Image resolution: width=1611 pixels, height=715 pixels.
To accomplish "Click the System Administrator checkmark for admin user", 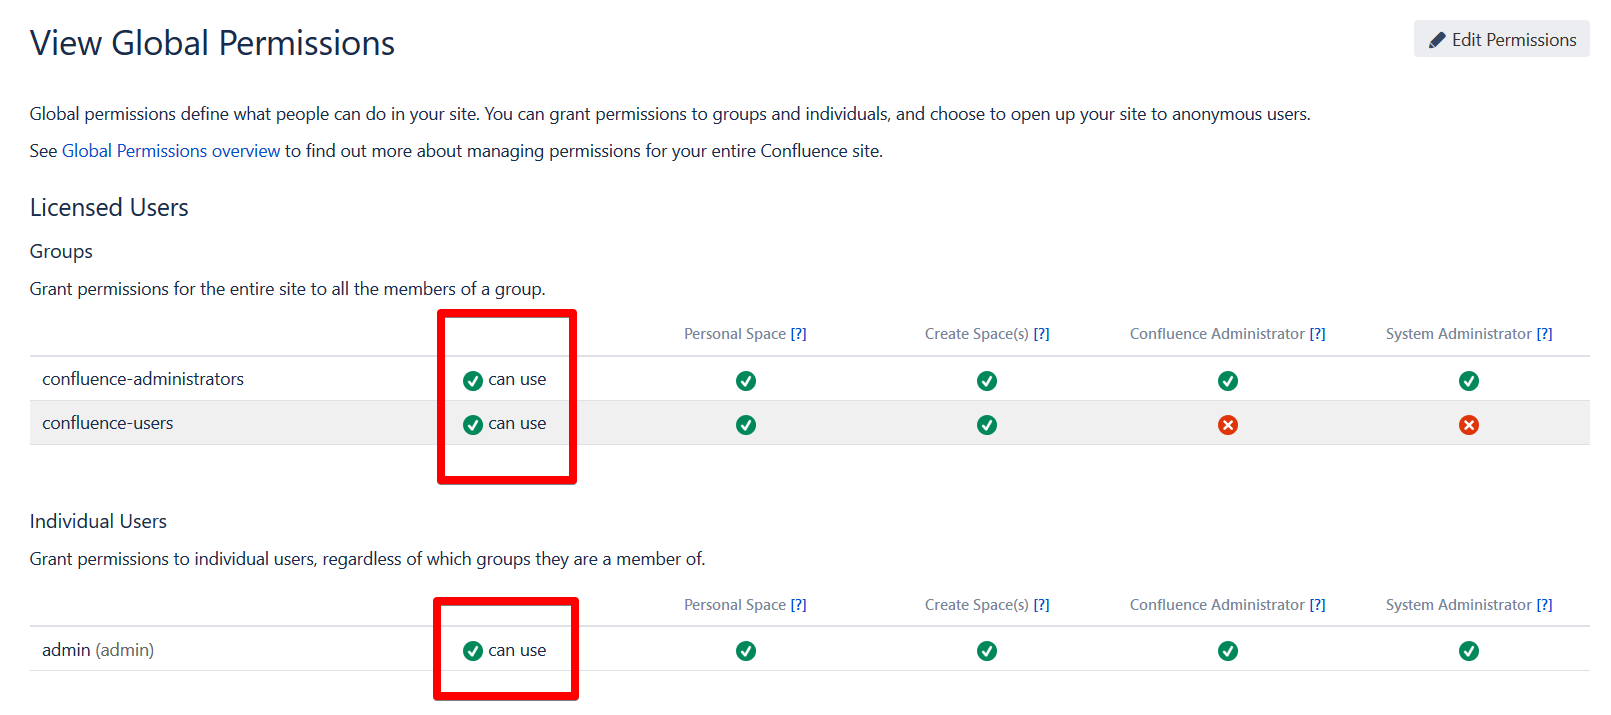I will click(x=1469, y=651).
